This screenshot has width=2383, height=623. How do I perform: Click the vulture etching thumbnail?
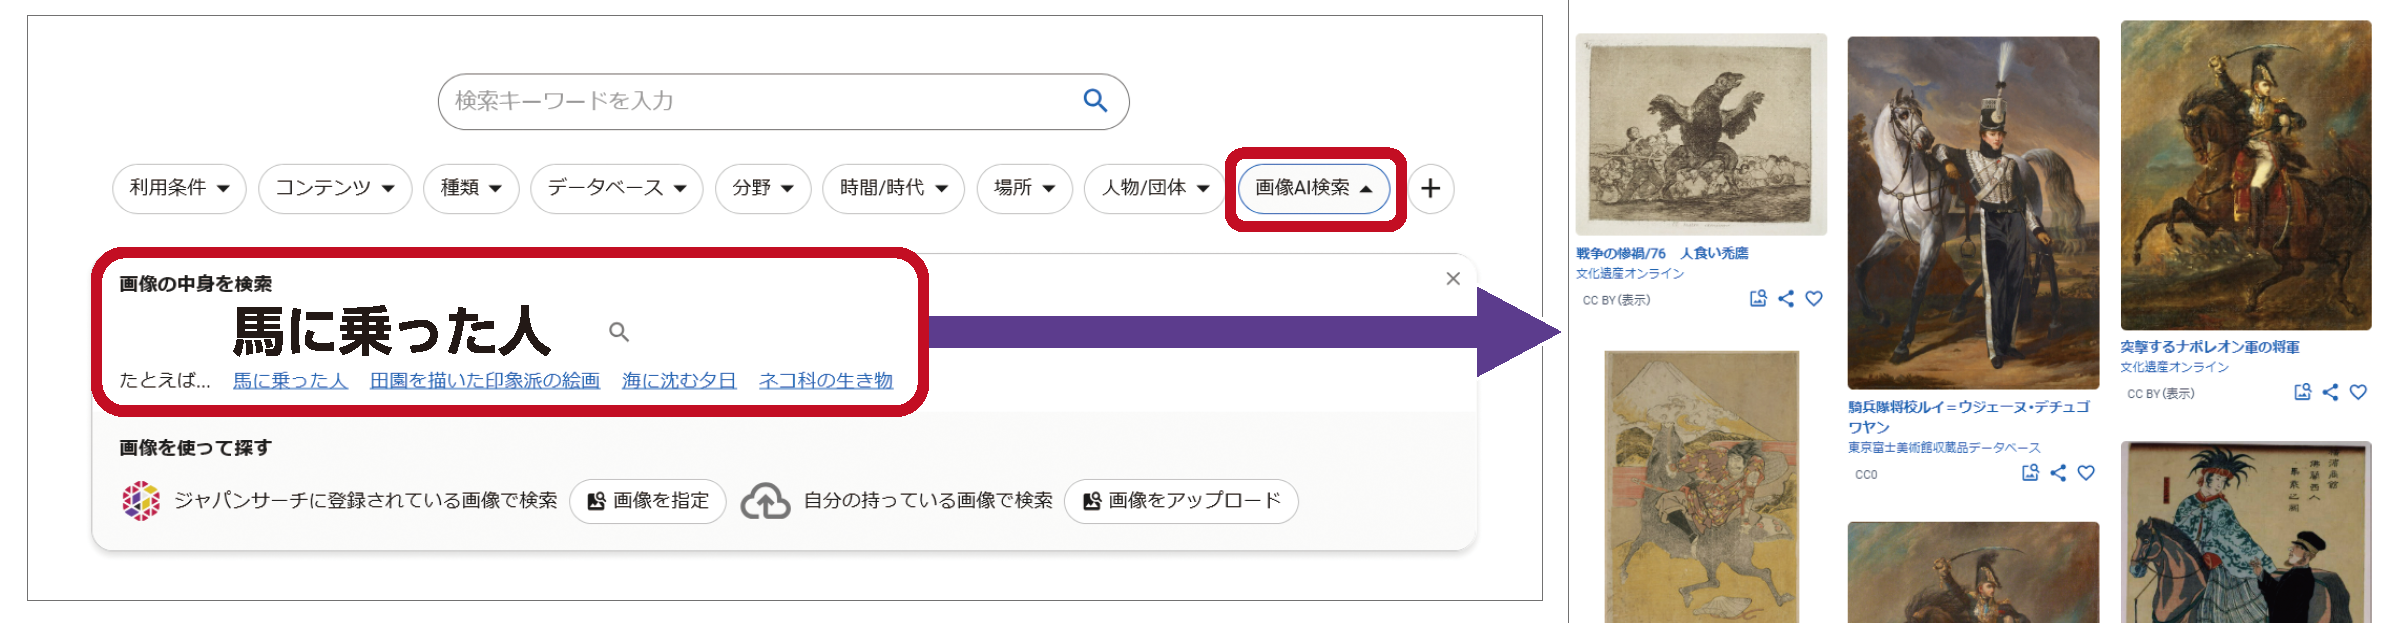[x=1701, y=135]
